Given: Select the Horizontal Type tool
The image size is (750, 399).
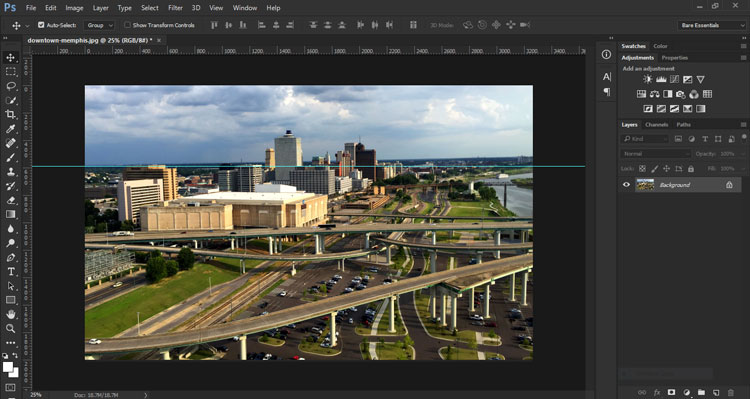Looking at the screenshot, I should (x=11, y=272).
